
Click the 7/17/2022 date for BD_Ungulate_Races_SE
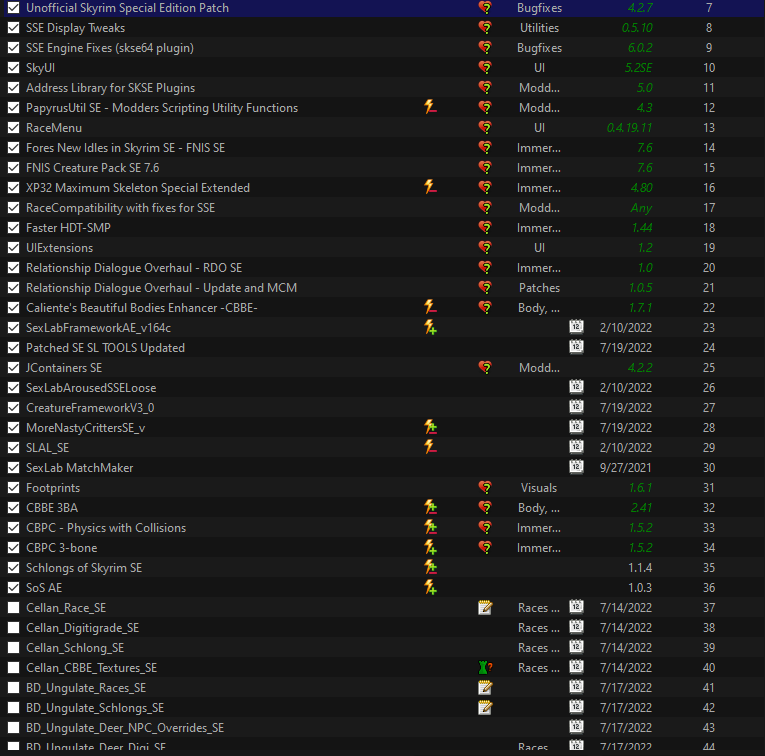[x=625, y=688]
